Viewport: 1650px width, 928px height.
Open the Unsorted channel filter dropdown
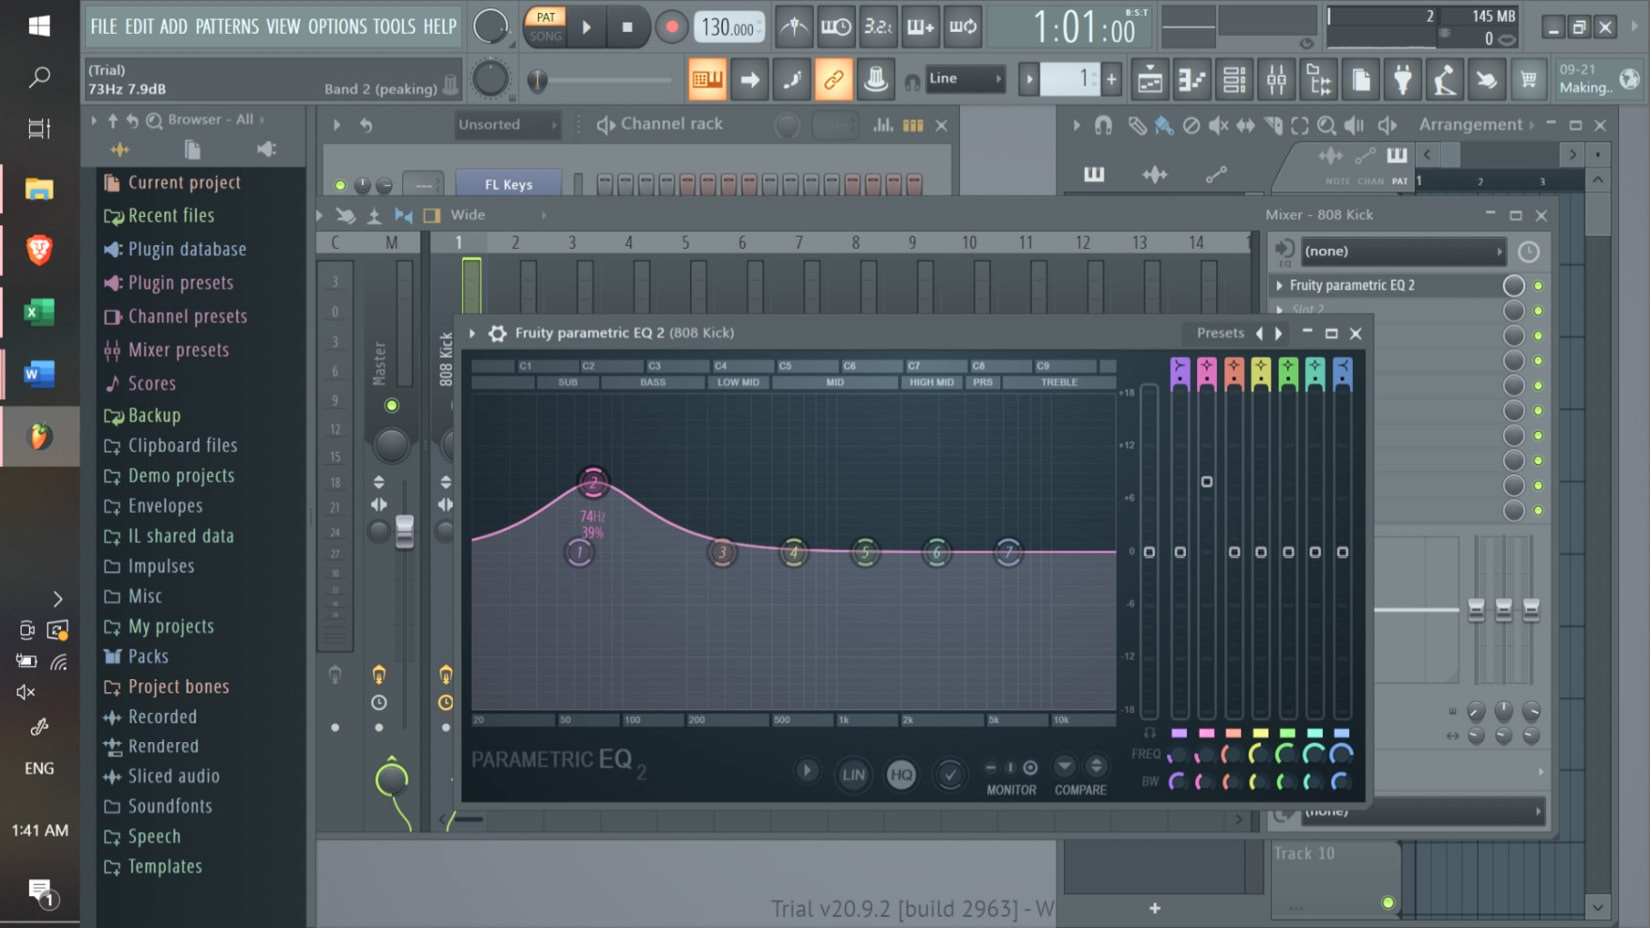click(506, 124)
